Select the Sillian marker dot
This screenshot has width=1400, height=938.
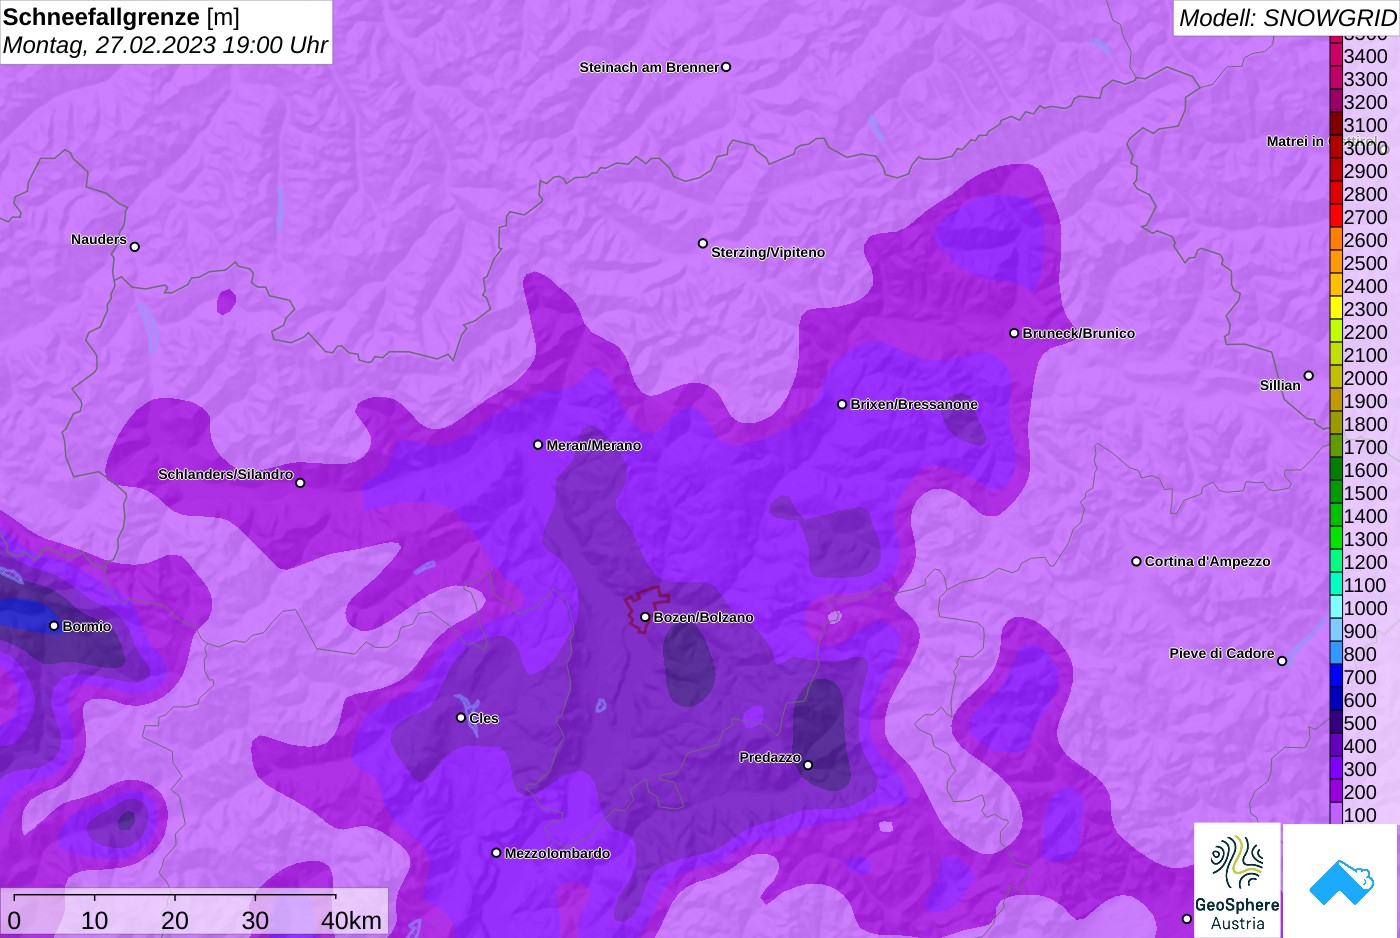[x=1308, y=376]
